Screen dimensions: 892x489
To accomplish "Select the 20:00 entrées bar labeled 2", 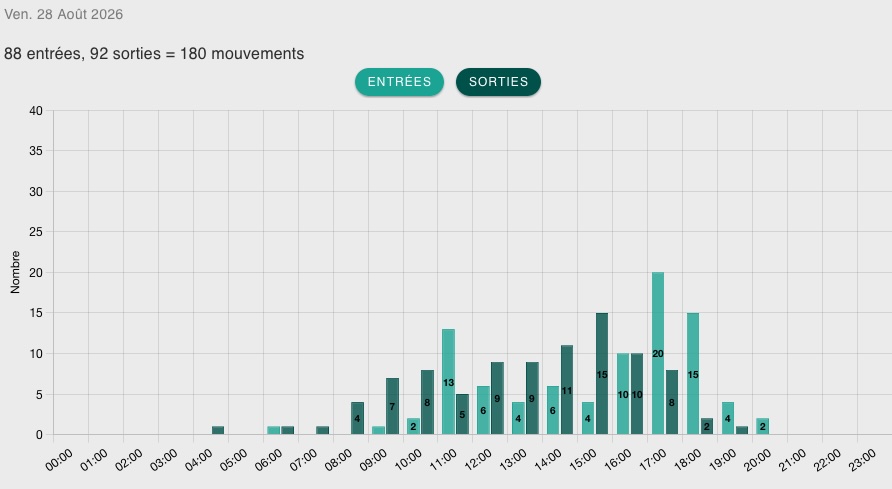I will click(762, 426).
